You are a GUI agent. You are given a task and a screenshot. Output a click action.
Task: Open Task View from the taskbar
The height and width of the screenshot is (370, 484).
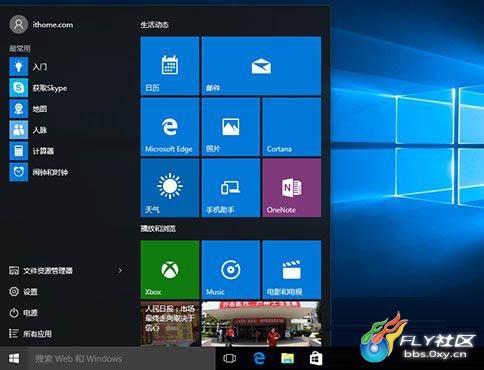(229, 359)
